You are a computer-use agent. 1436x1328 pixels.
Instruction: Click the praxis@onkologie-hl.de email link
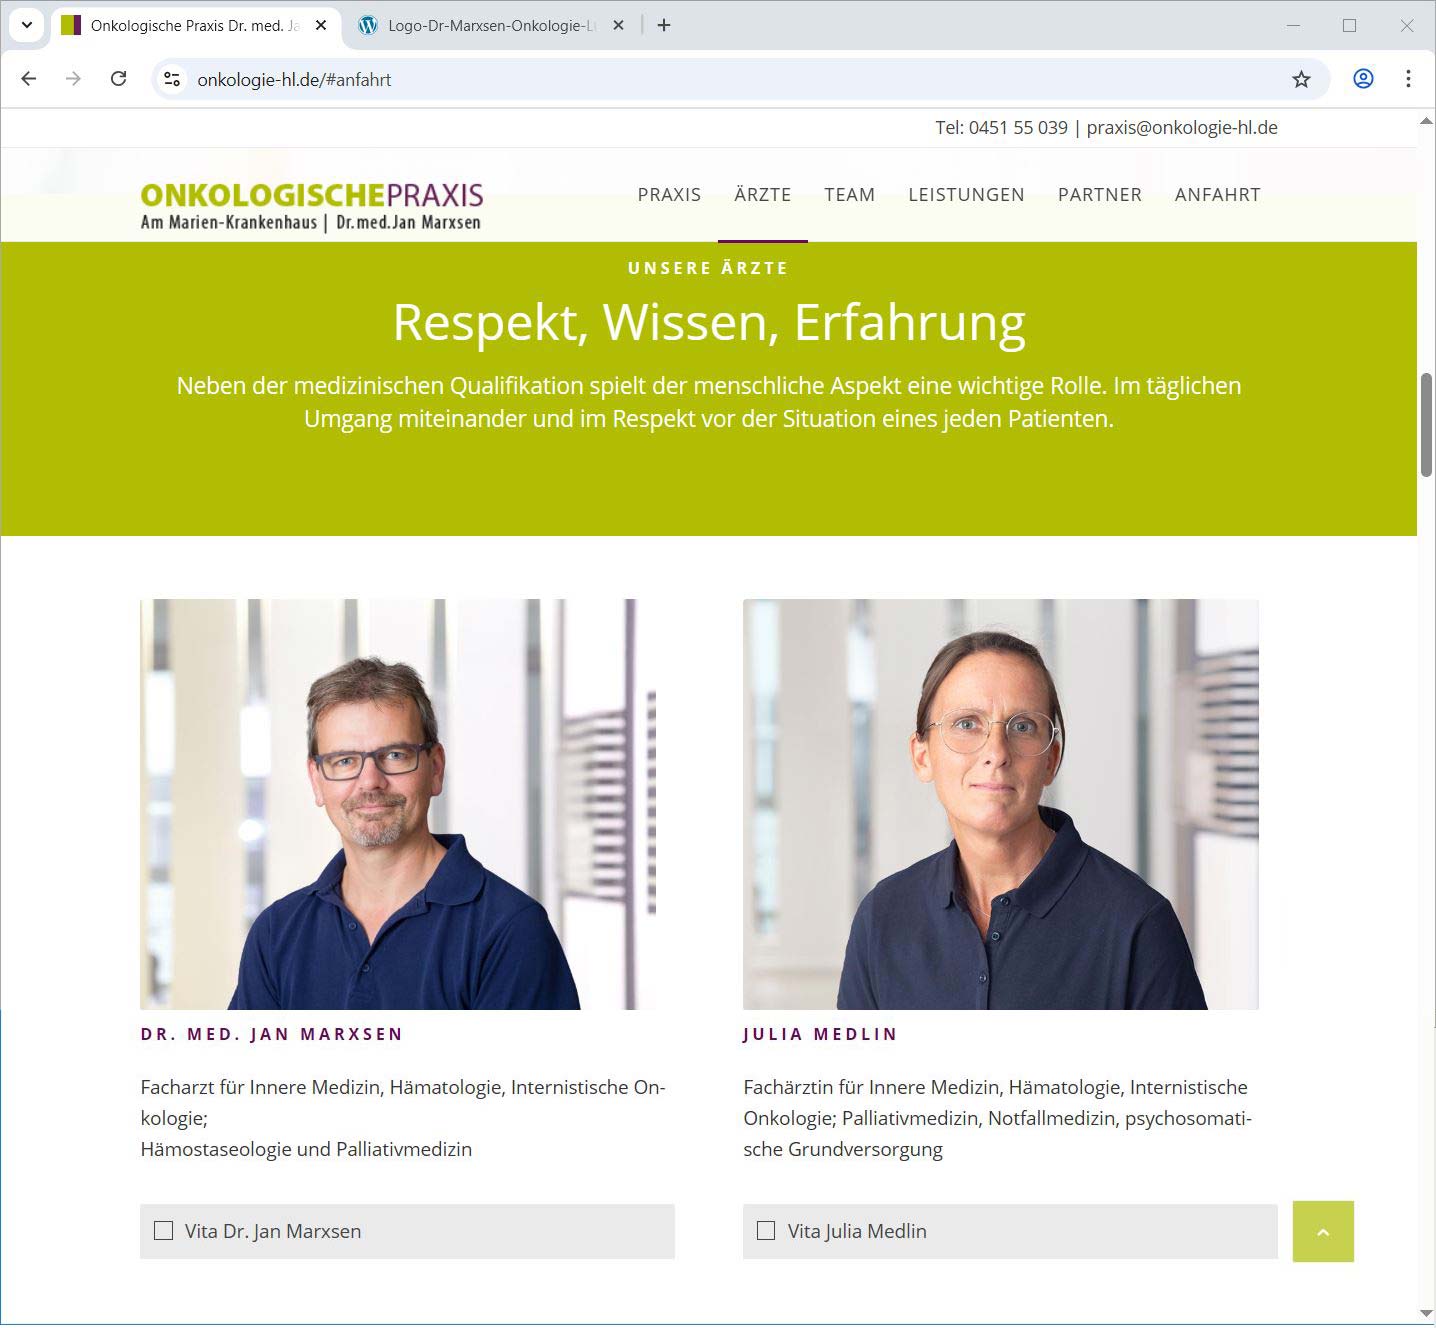click(1182, 127)
